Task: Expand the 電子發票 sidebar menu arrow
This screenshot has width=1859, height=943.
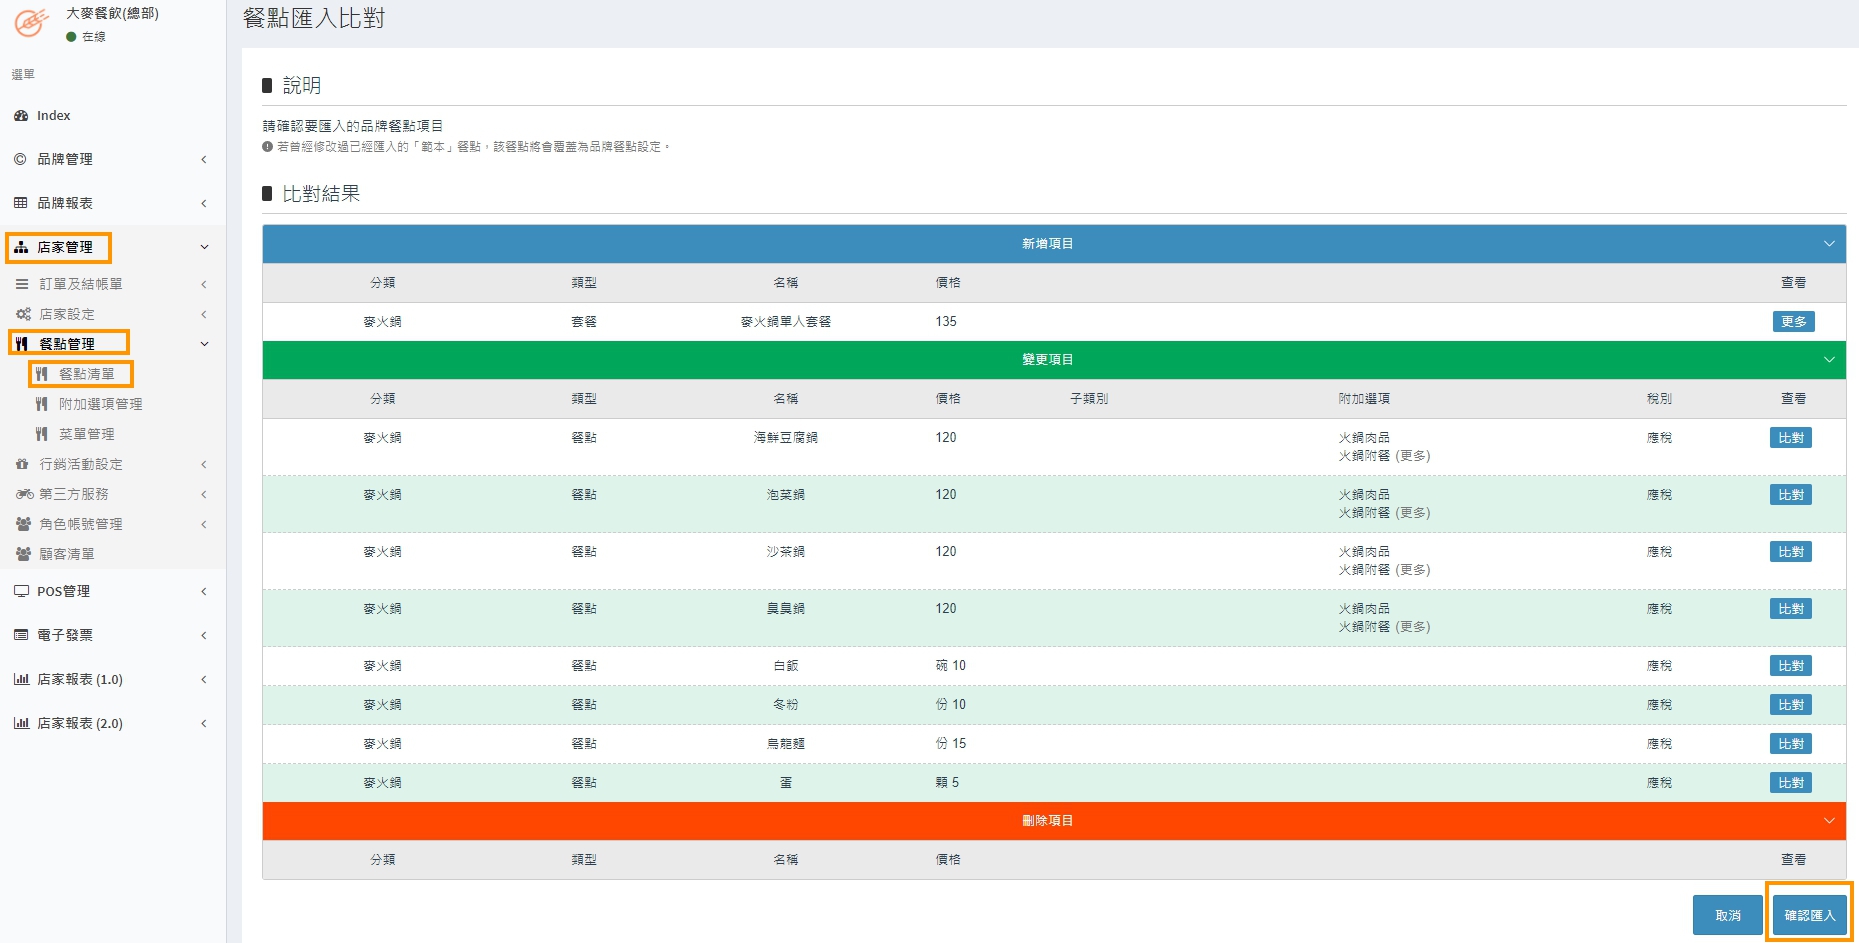Action: 204,635
